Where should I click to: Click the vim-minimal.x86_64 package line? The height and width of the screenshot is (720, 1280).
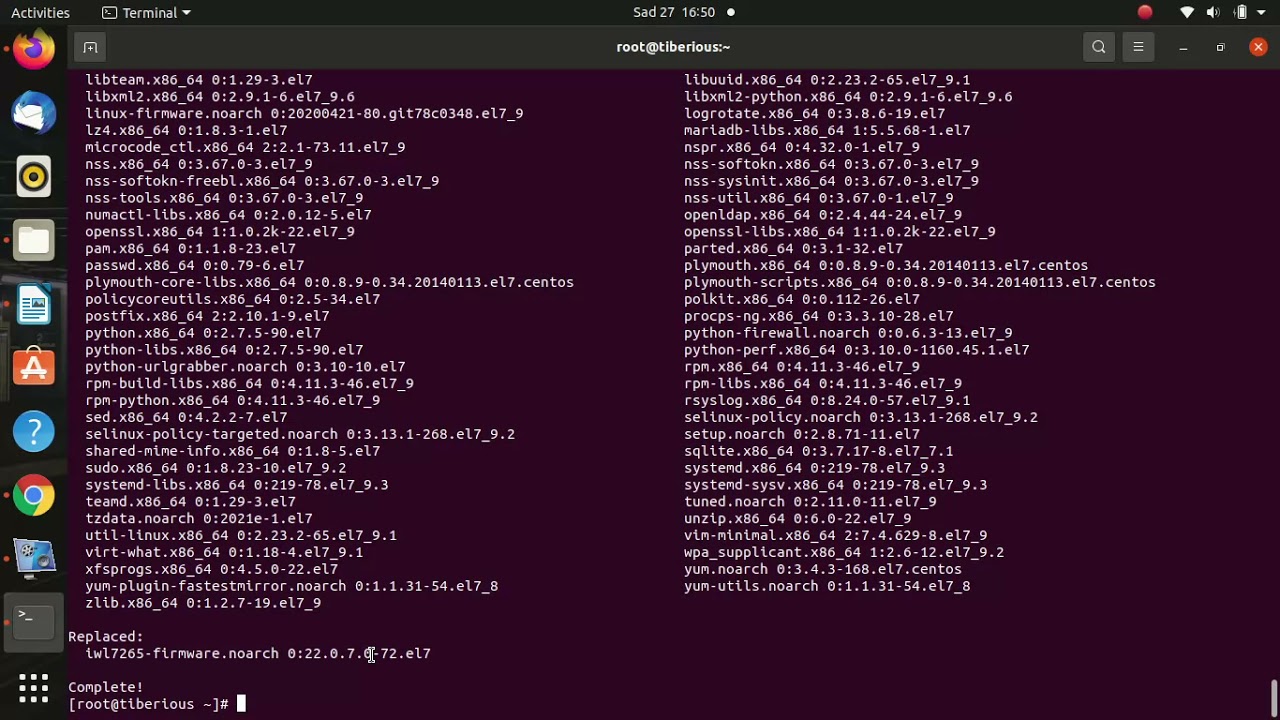[x=835, y=535]
